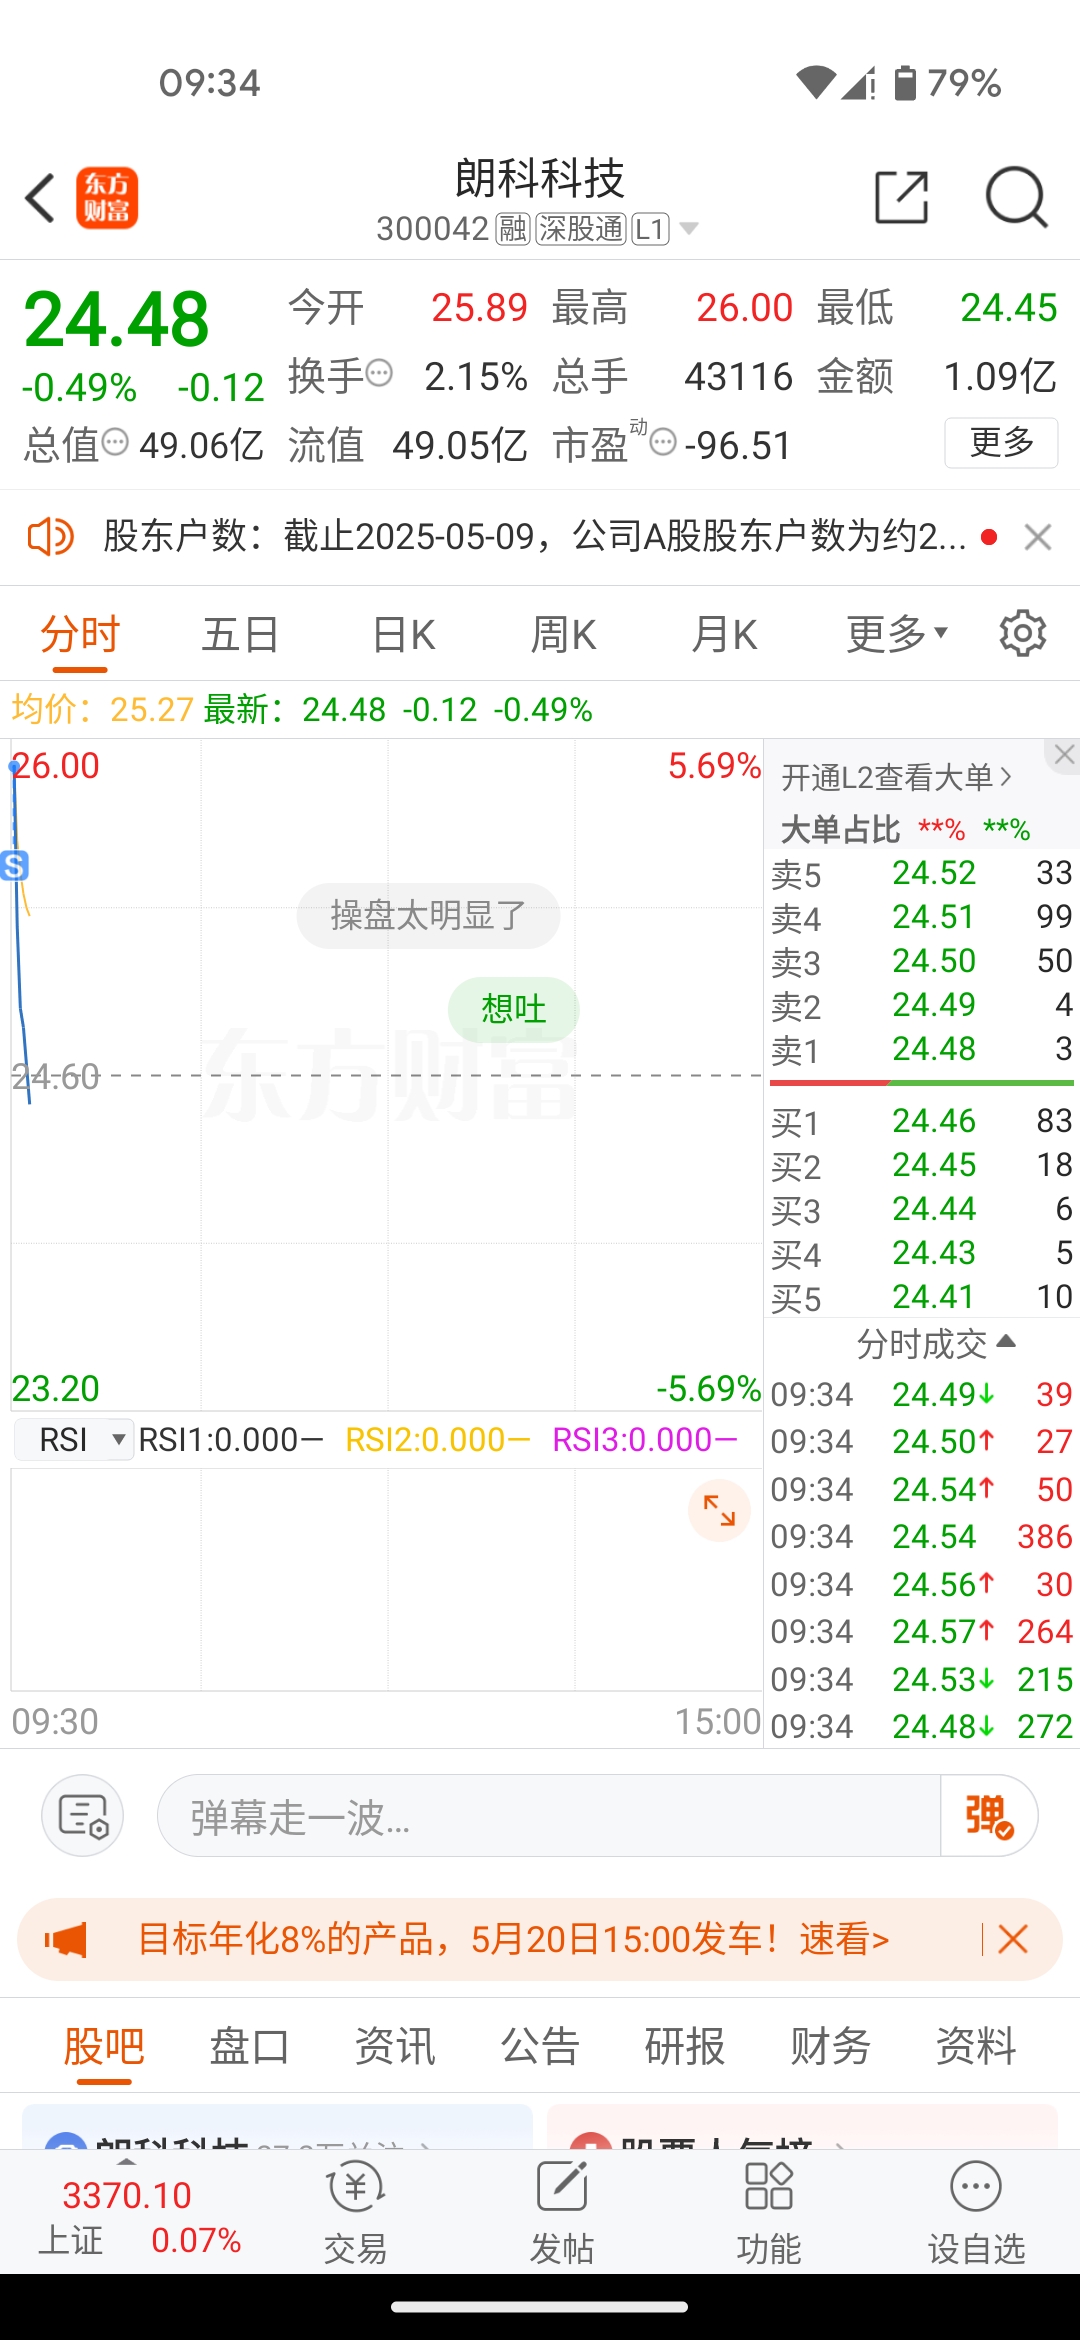Viewport: 1080px width, 2340px height.
Task: Open 功能 functions grid icon
Action: [x=769, y=2213]
